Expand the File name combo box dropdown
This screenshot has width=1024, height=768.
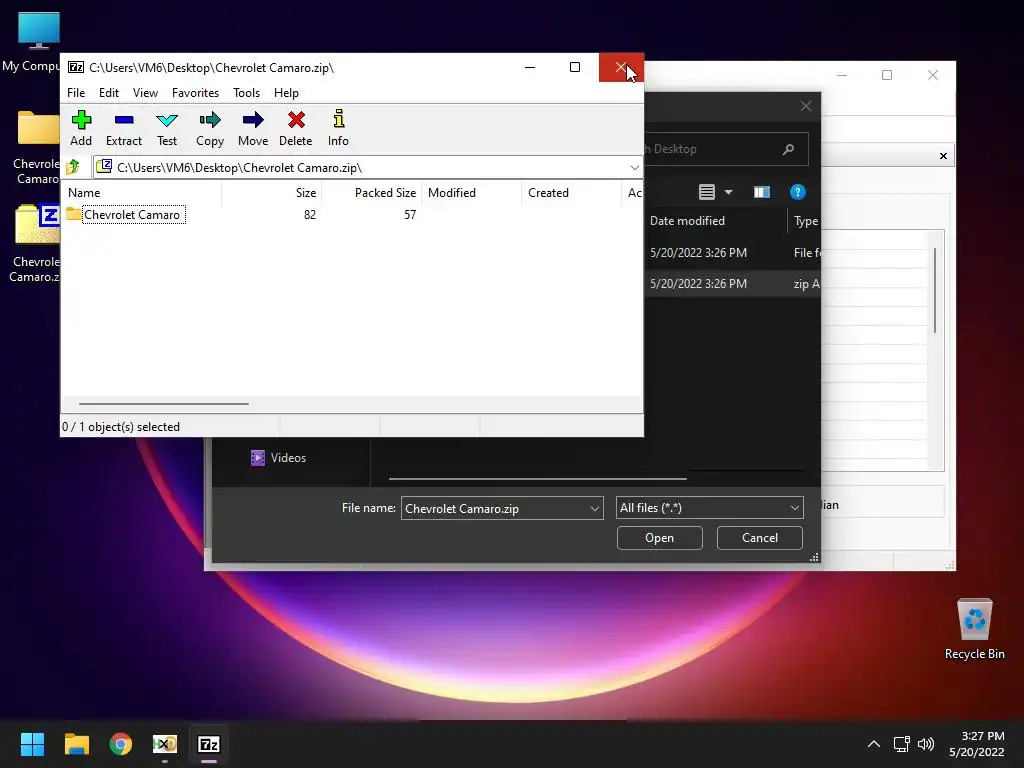[594, 508]
